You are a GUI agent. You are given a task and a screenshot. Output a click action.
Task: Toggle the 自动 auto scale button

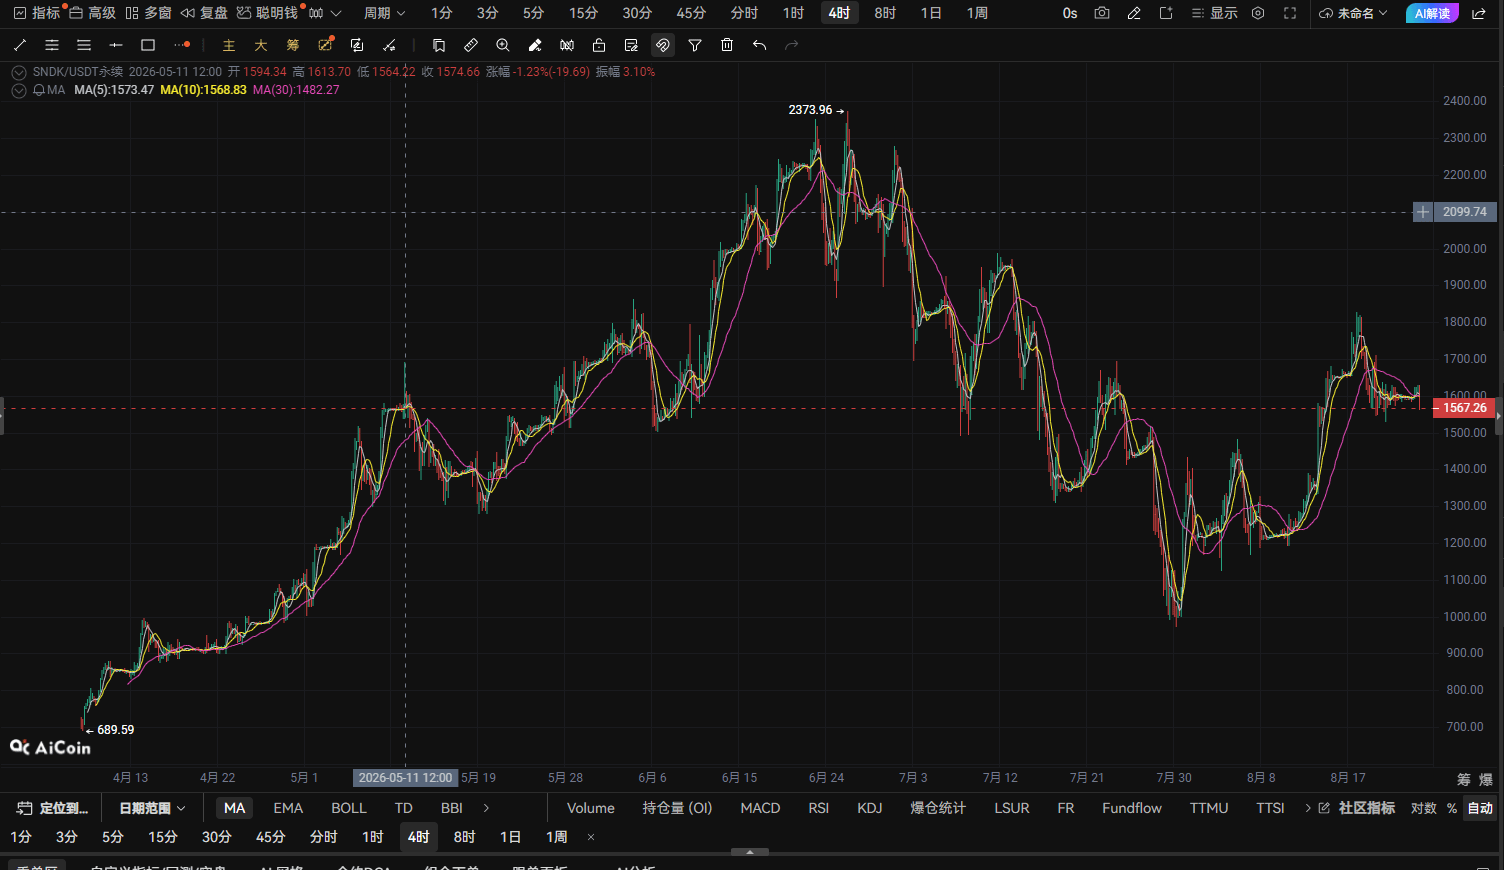click(x=1480, y=808)
